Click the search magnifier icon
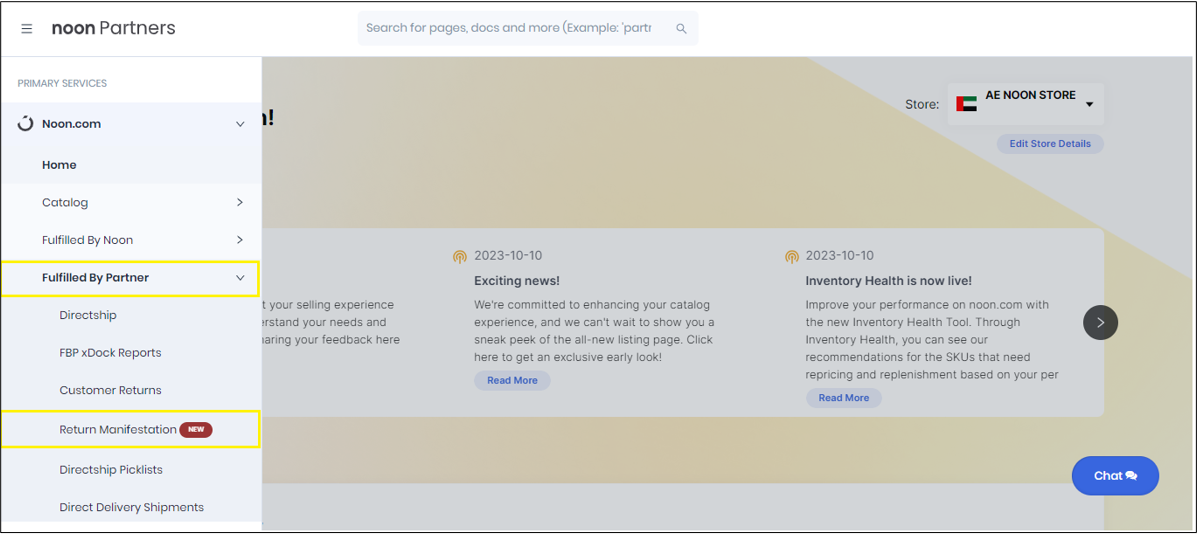Screen dimensions: 1200x536 click(681, 29)
